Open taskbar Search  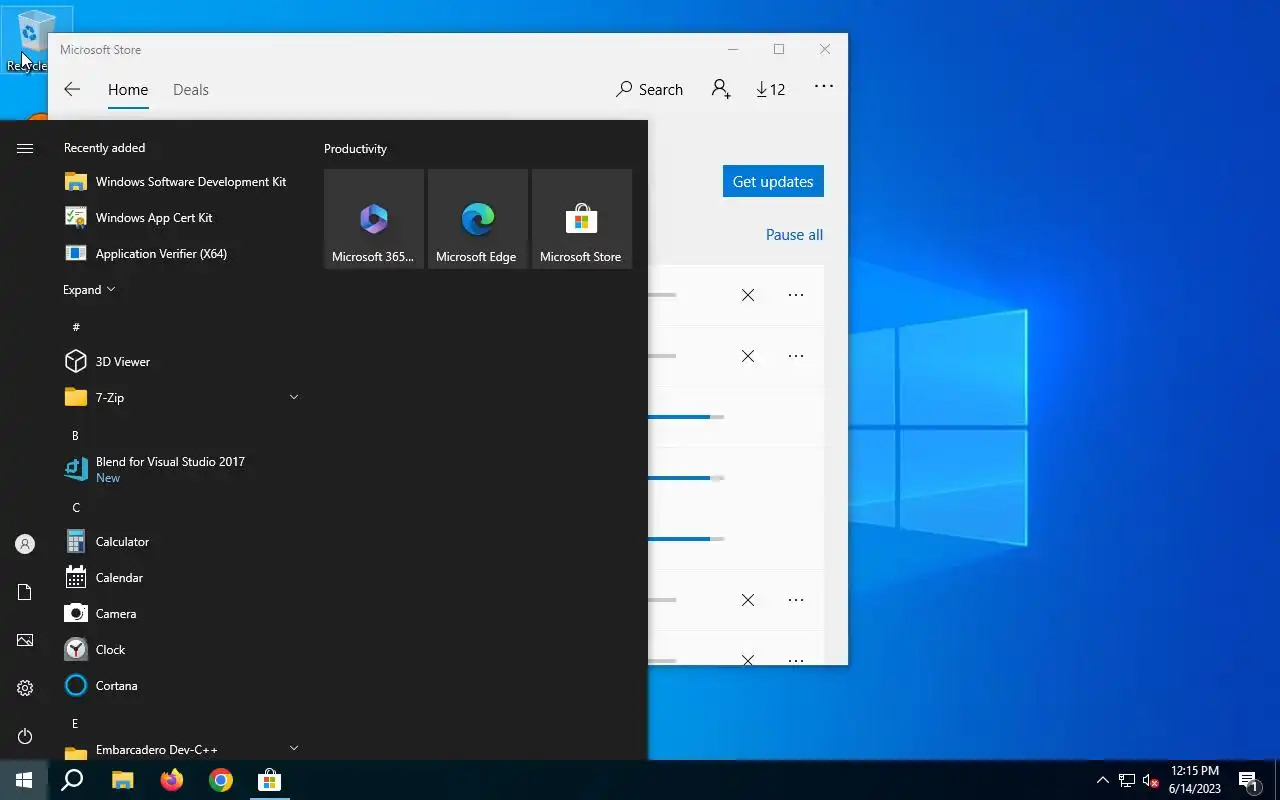click(x=72, y=780)
